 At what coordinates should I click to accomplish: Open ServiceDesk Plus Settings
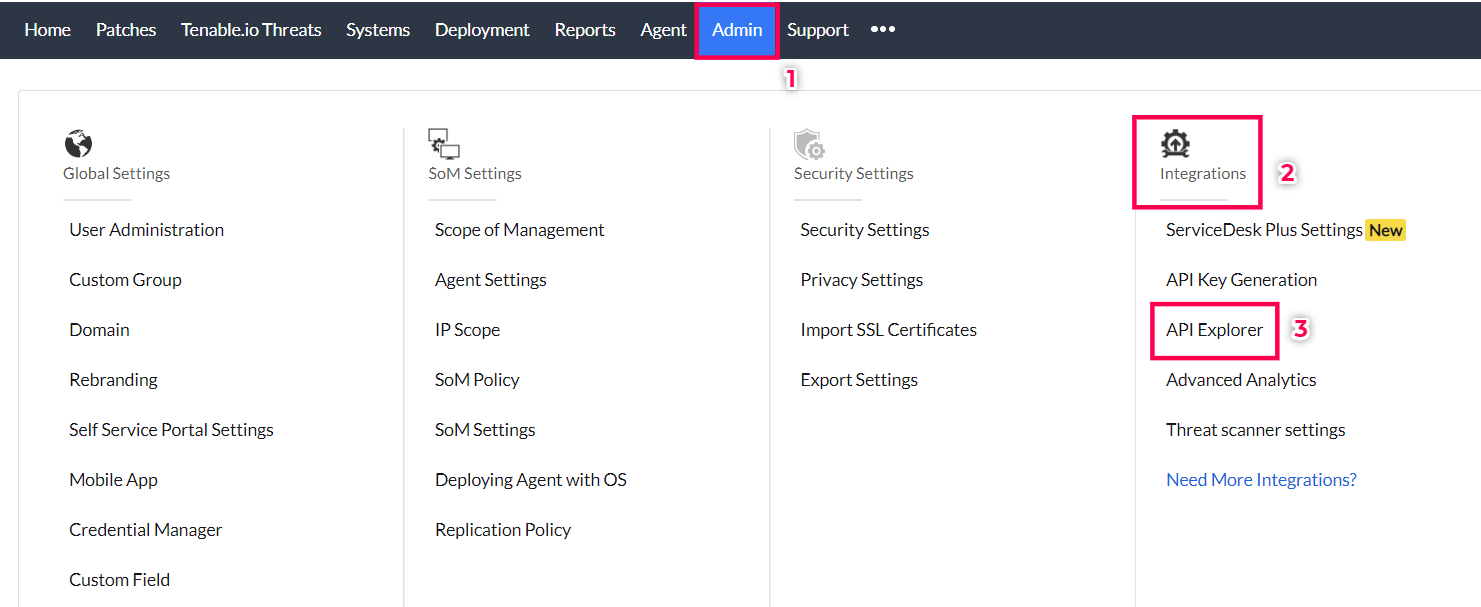point(1264,230)
